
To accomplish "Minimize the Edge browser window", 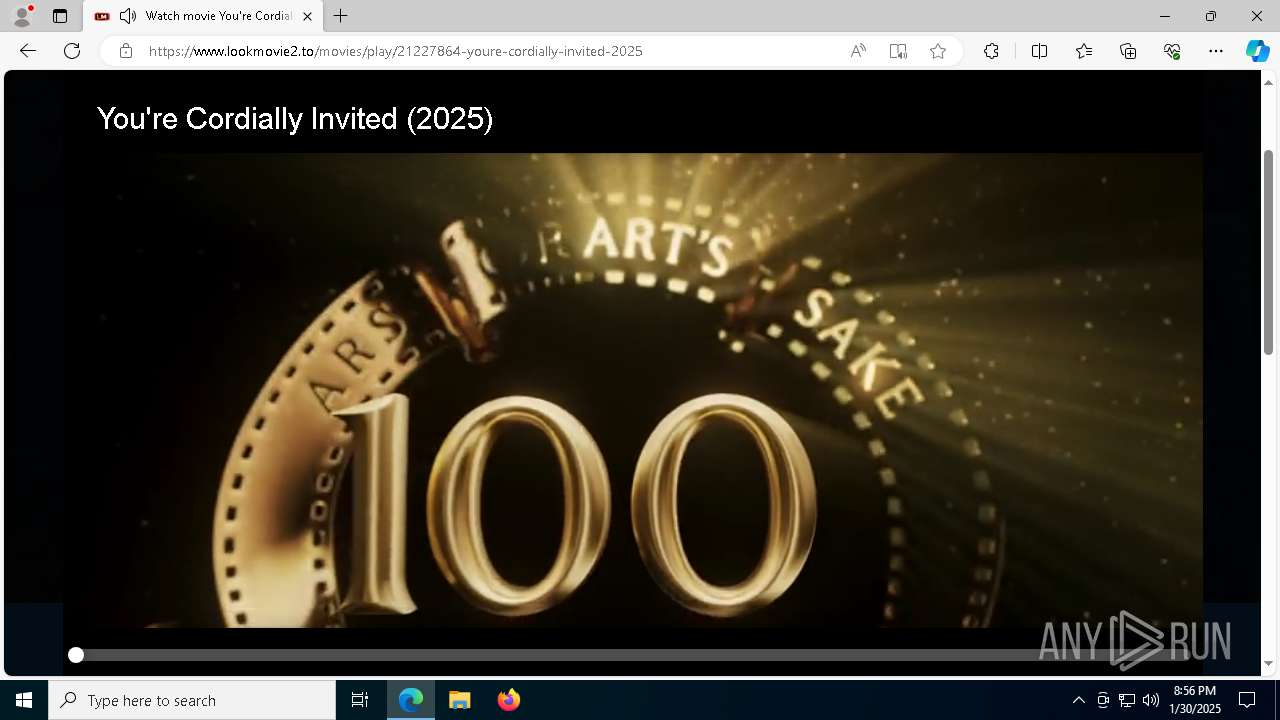I will point(1165,16).
